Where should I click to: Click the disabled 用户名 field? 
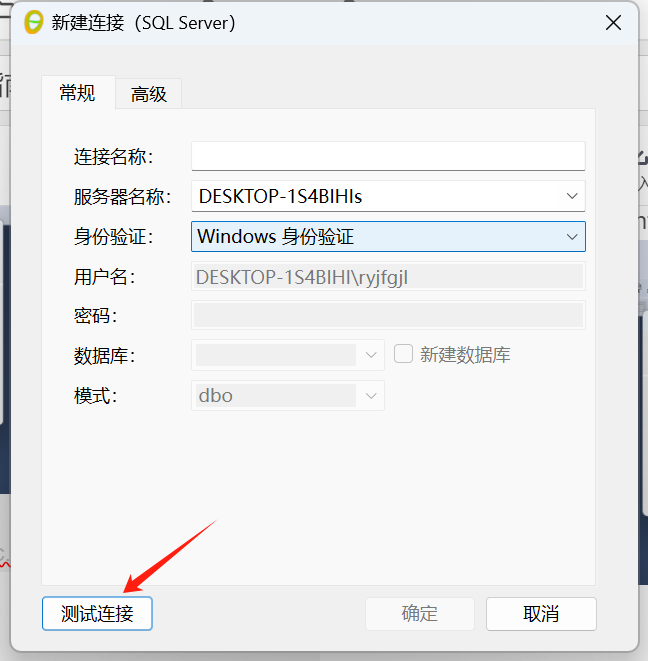tap(388, 277)
